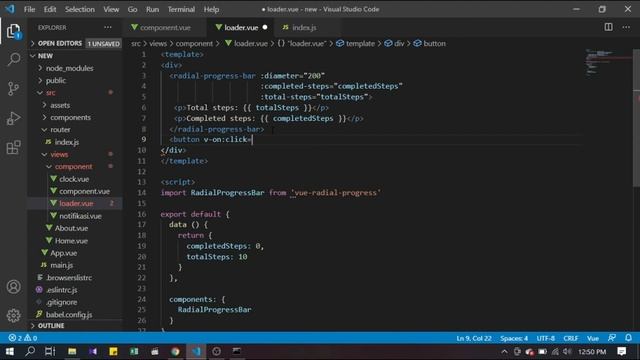
Task: Open Task View on the taskbar
Action: point(50,351)
